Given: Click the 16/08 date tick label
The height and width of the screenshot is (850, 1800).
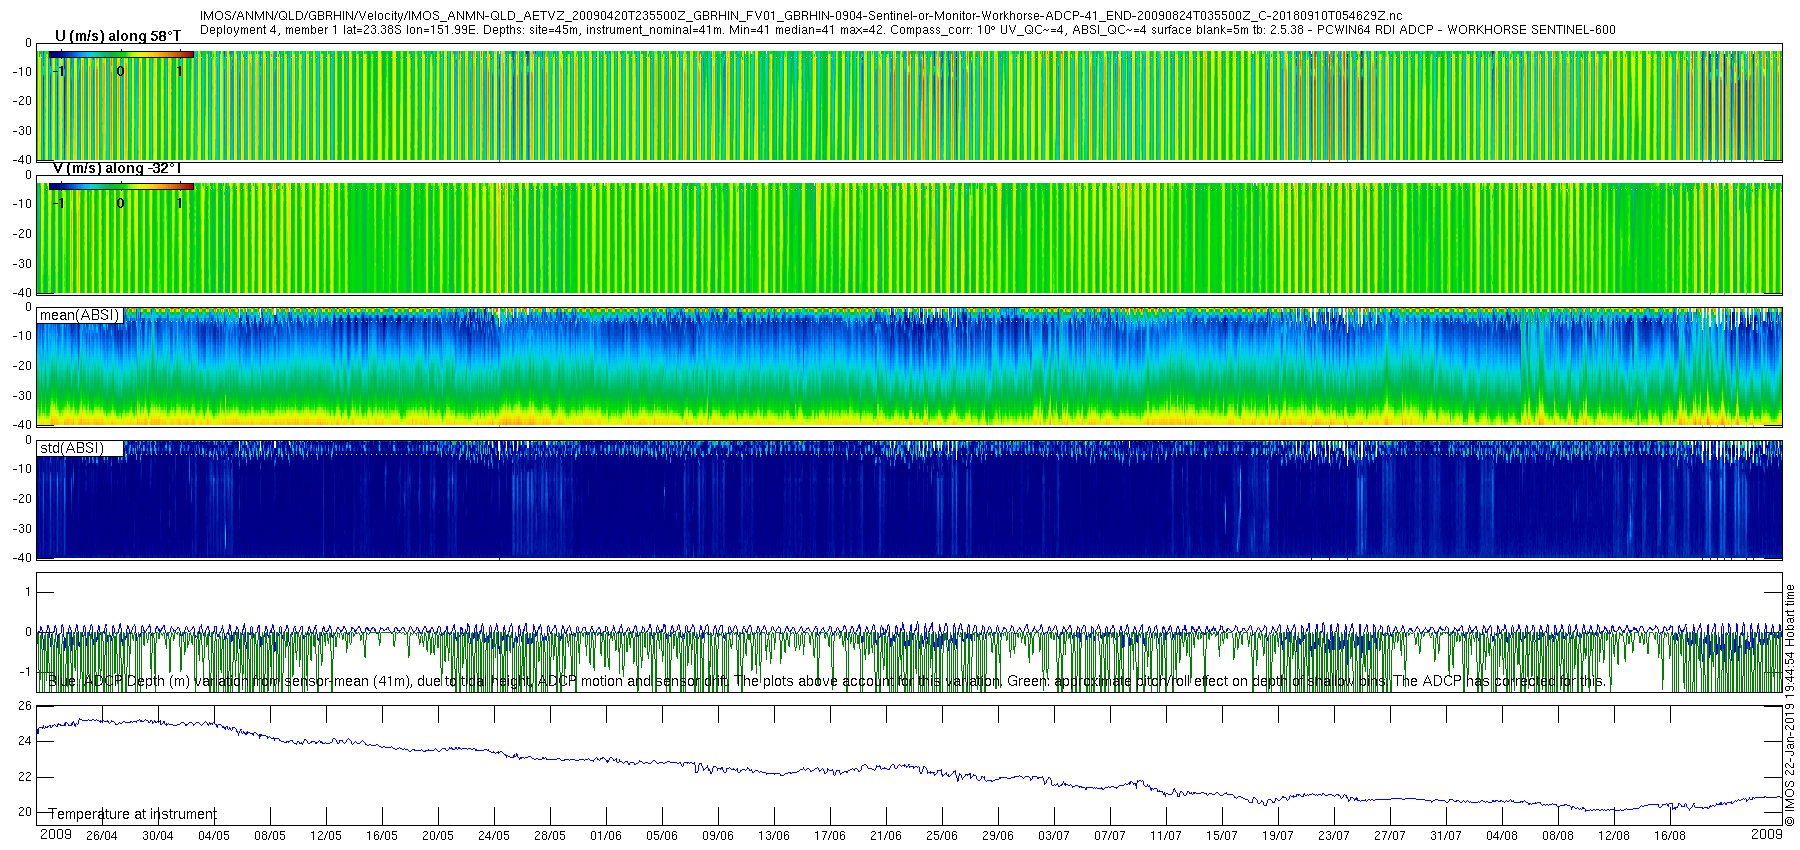Looking at the screenshot, I should 1669,836.
